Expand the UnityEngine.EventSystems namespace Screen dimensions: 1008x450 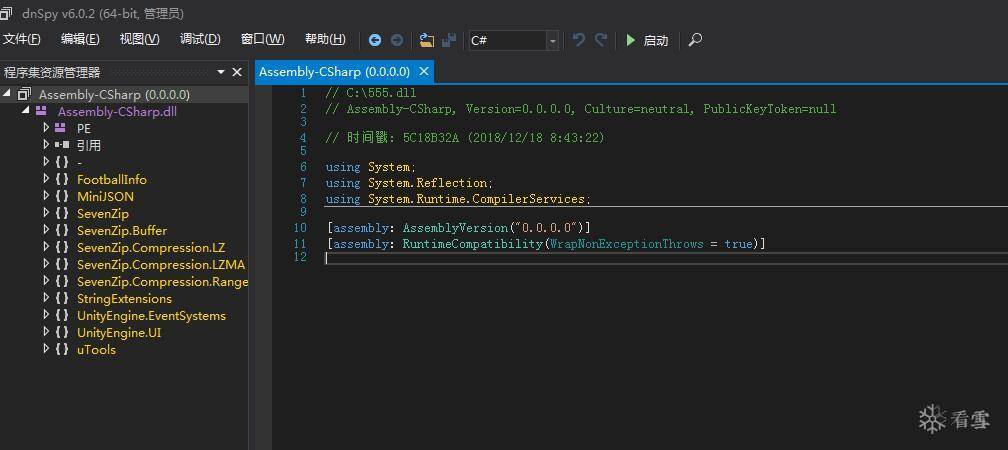46,315
